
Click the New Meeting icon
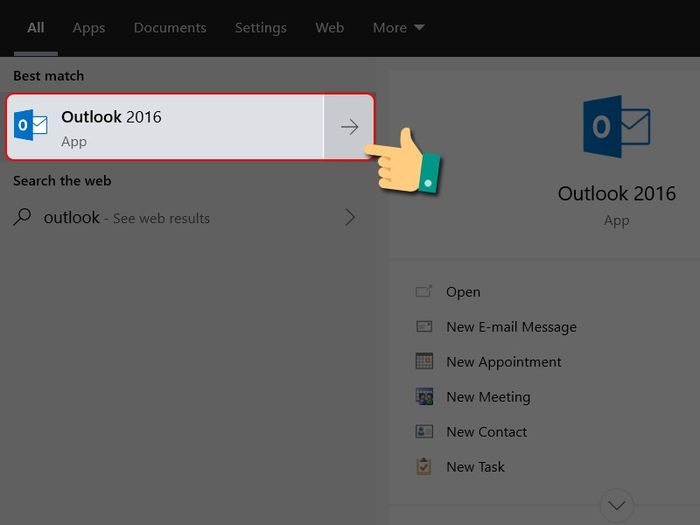coord(424,396)
